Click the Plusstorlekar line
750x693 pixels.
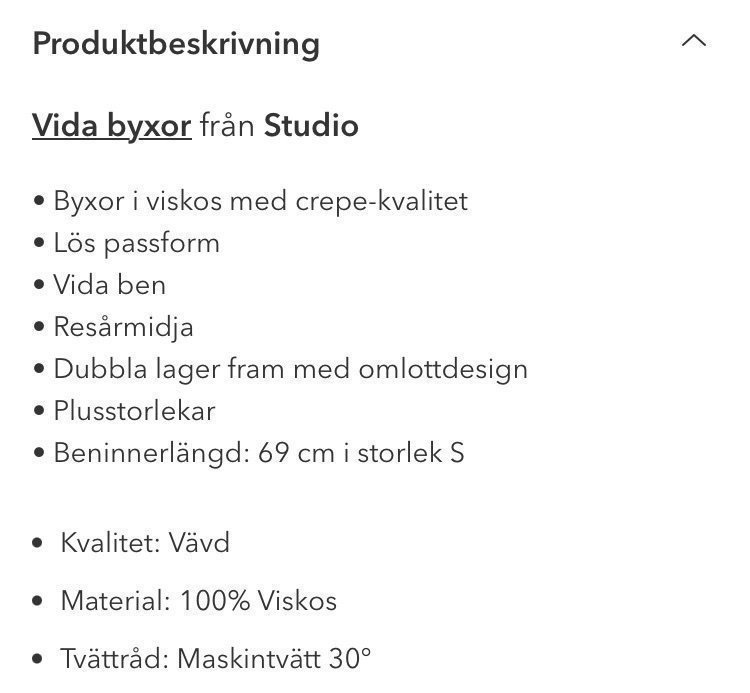click(134, 411)
